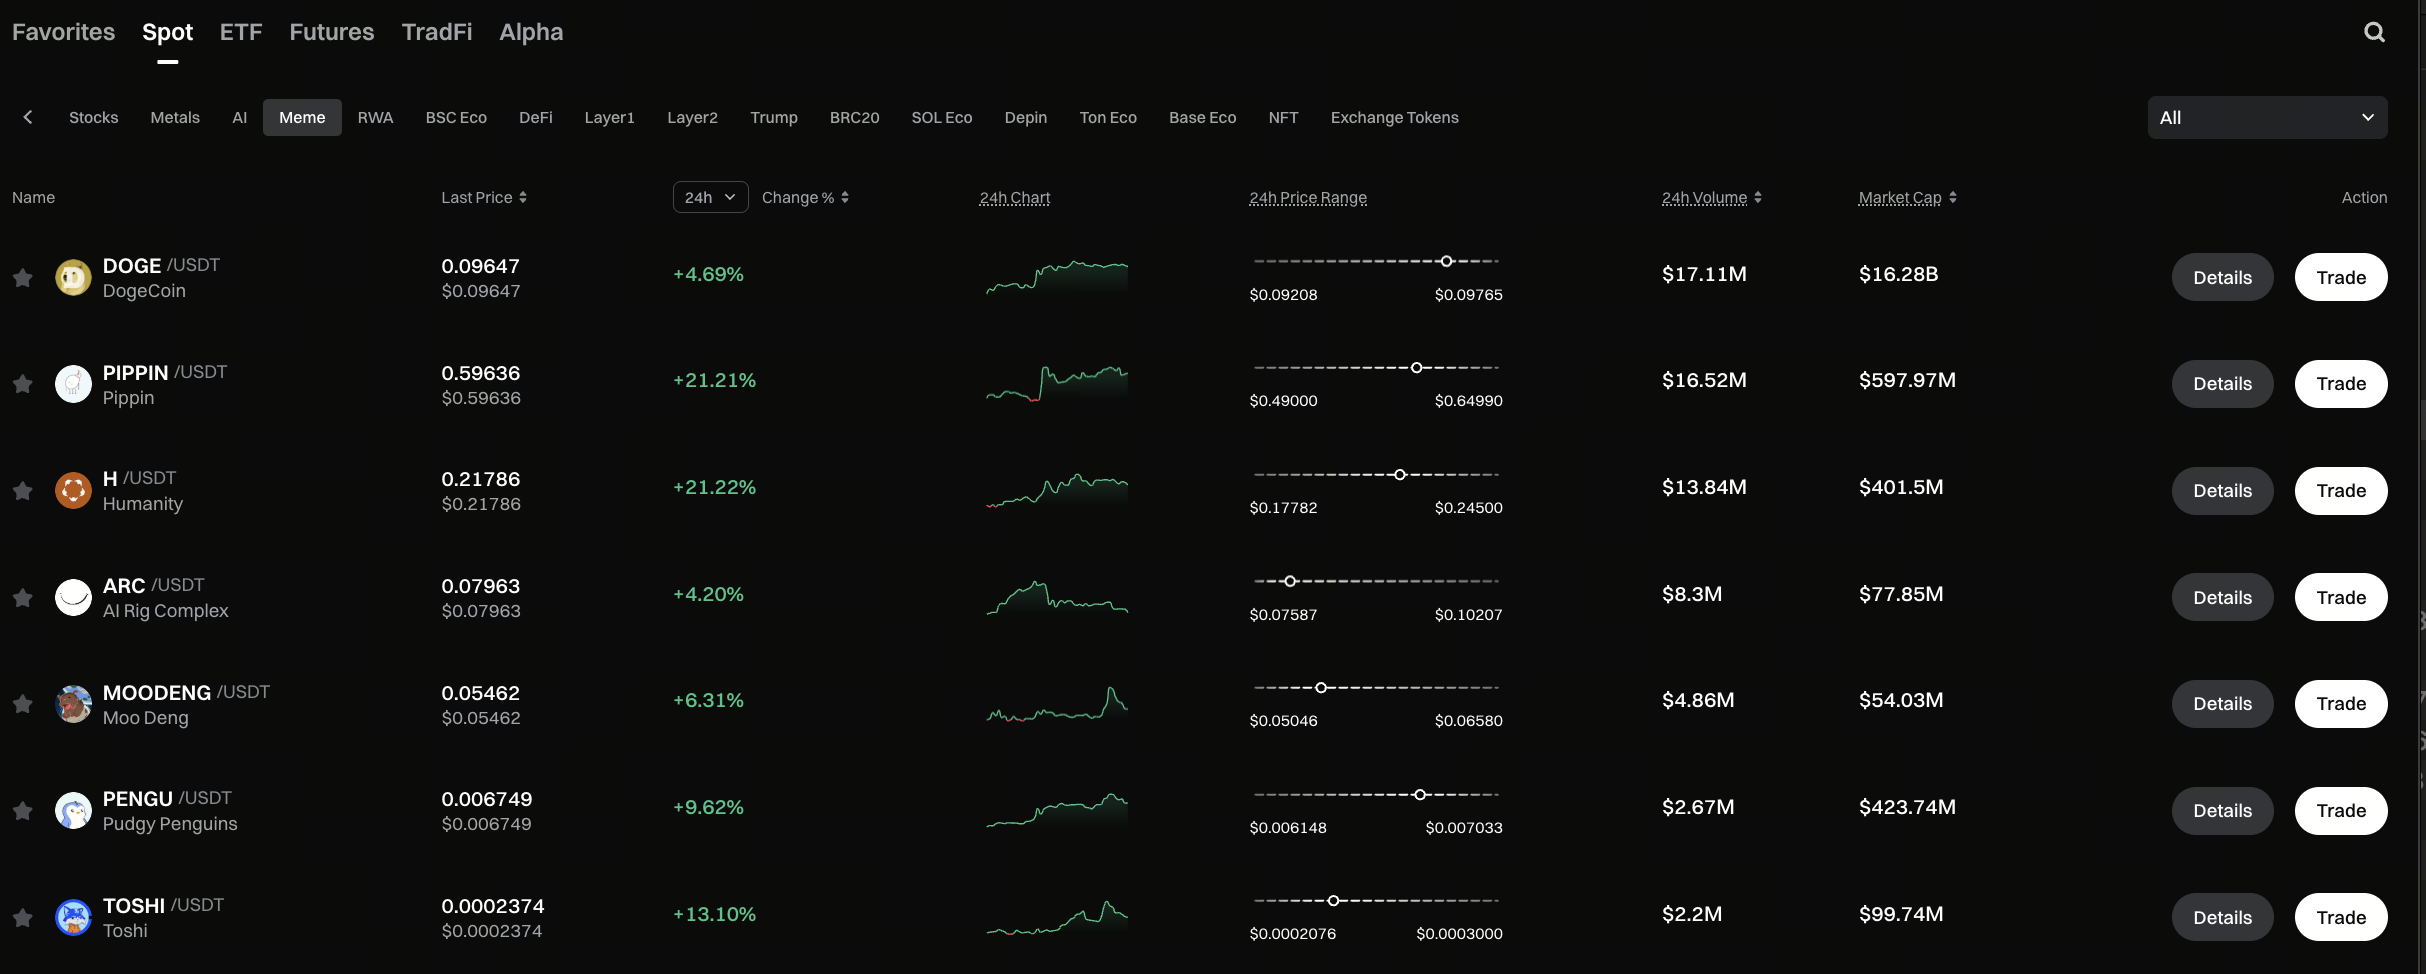The image size is (2426, 974).
Task: Click the Pippin token logo
Action: [73, 384]
